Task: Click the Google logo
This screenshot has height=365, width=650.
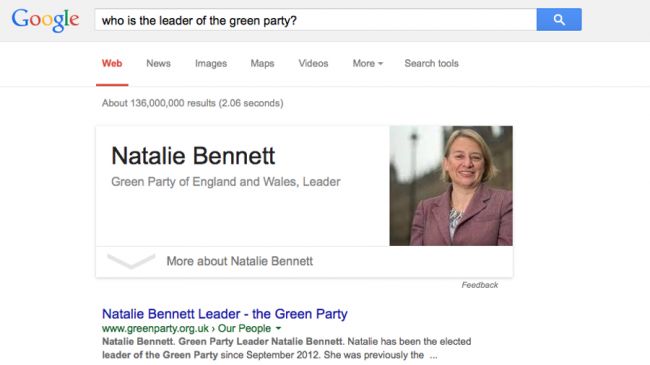Action: tap(45, 20)
